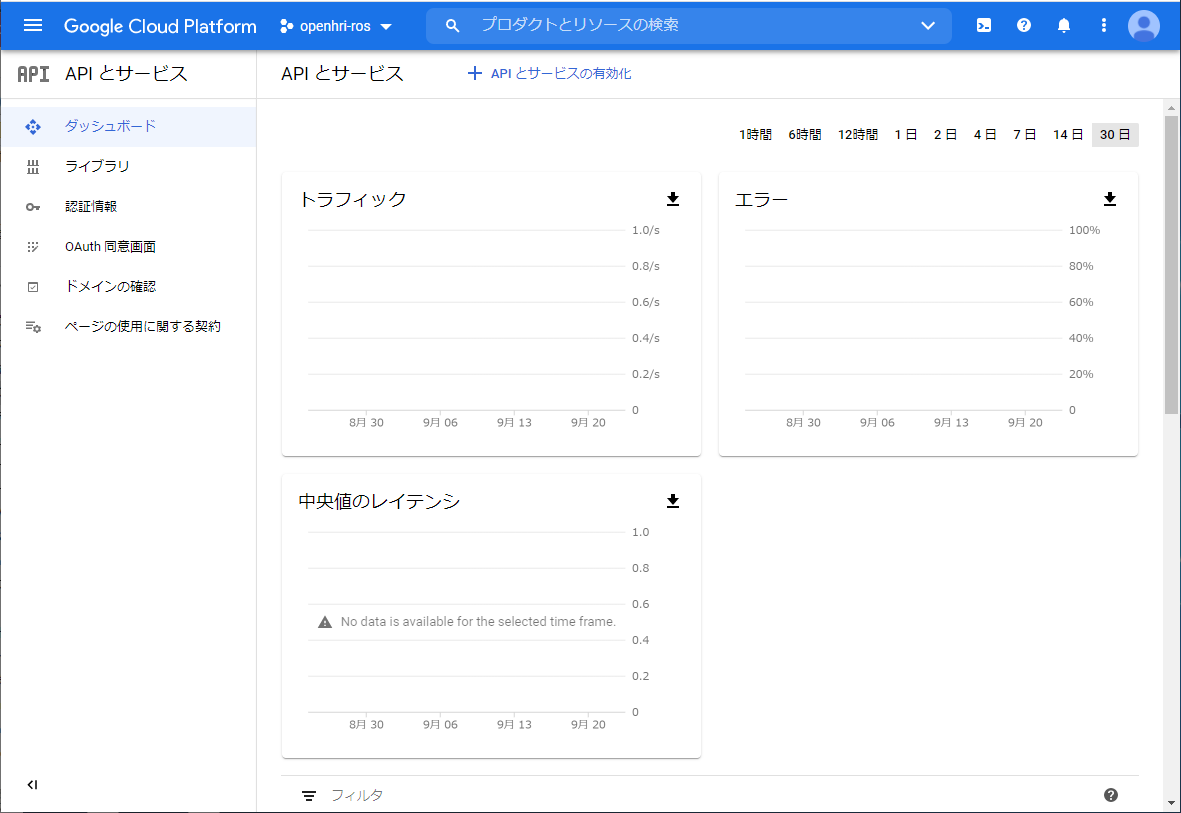Open the help question mark menu

[1024, 26]
